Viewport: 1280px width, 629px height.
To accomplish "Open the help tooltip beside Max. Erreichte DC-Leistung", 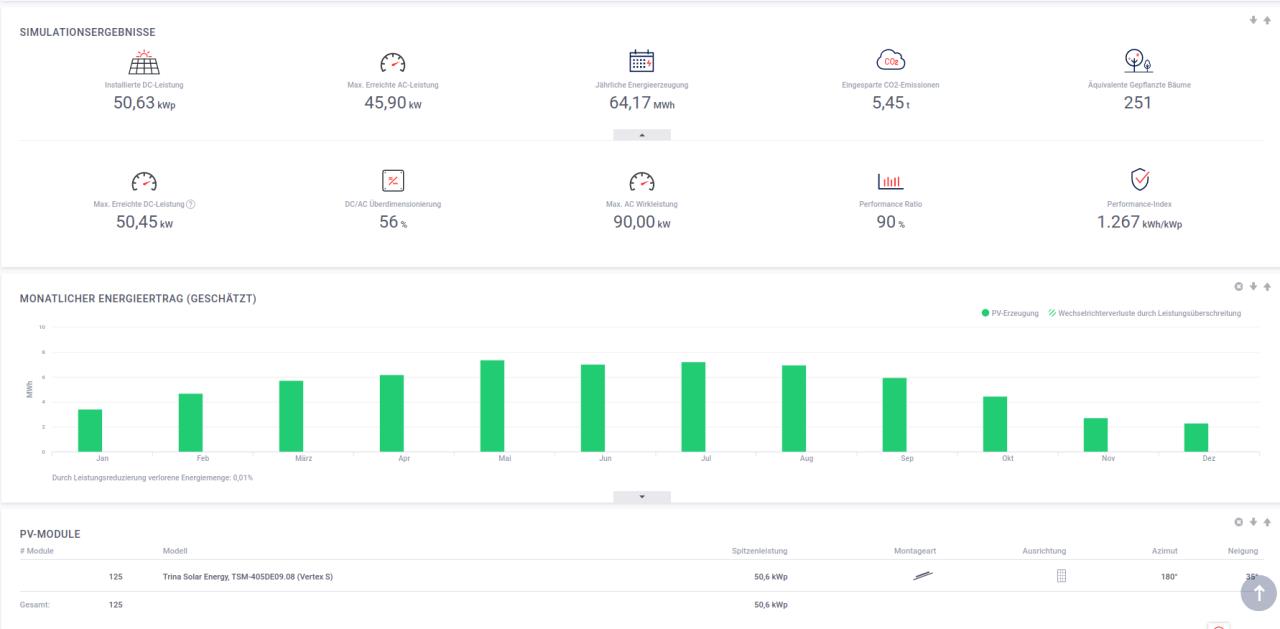I will pyautogui.click(x=191, y=204).
